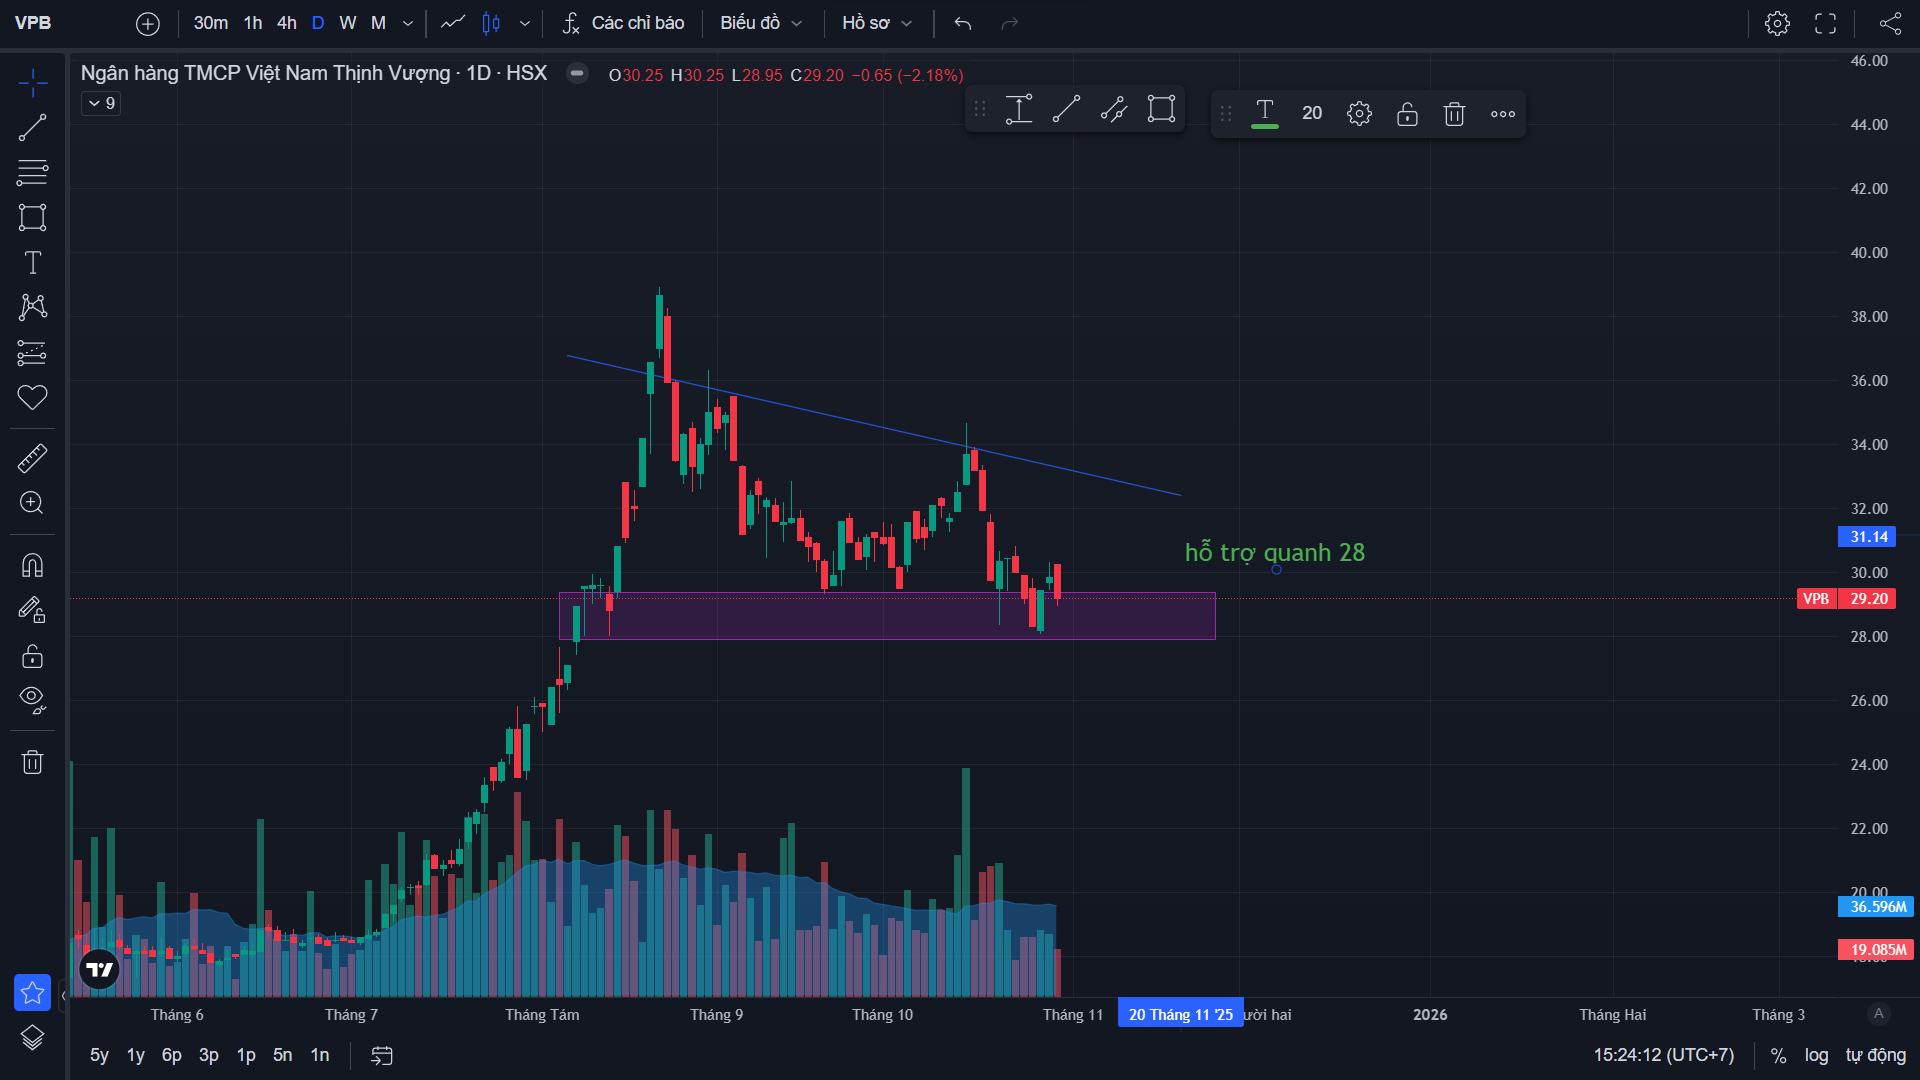Toggle log scale

pos(1816,1055)
